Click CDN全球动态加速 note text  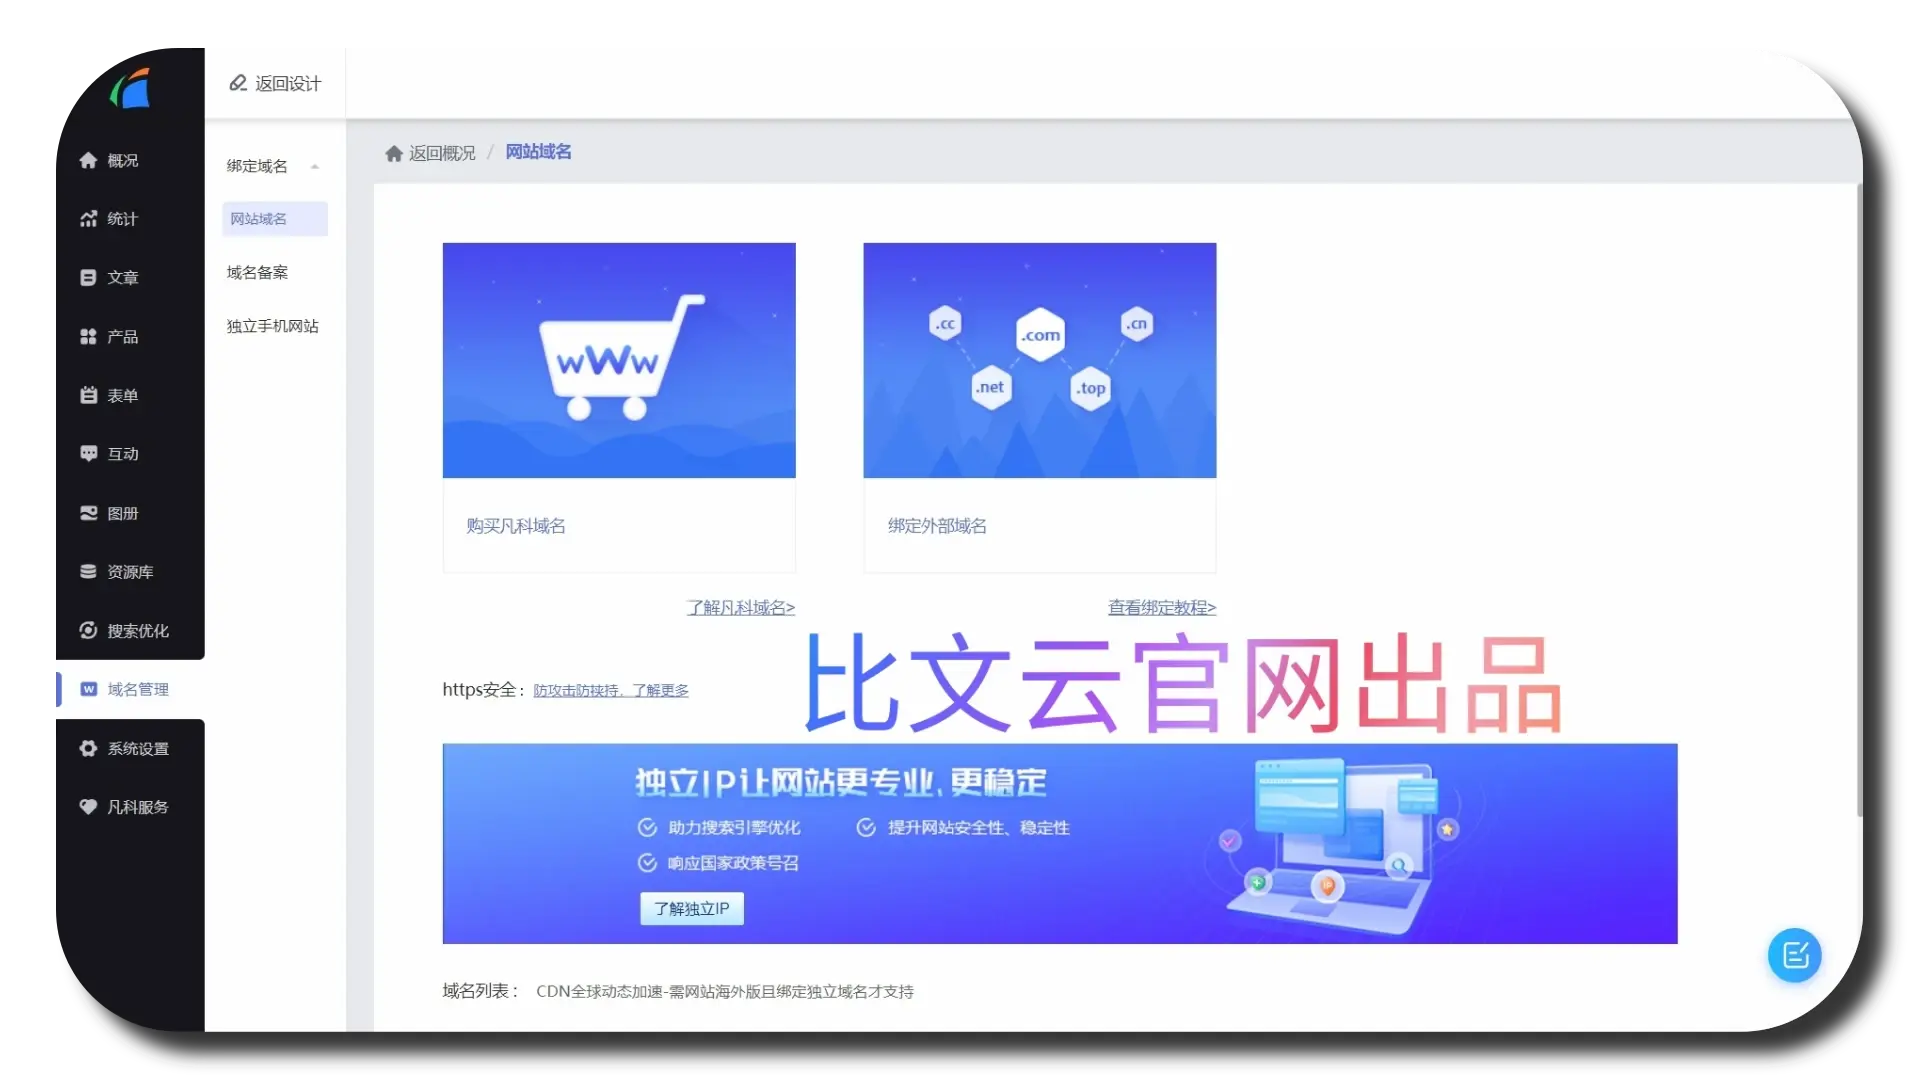pyautogui.click(x=725, y=992)
